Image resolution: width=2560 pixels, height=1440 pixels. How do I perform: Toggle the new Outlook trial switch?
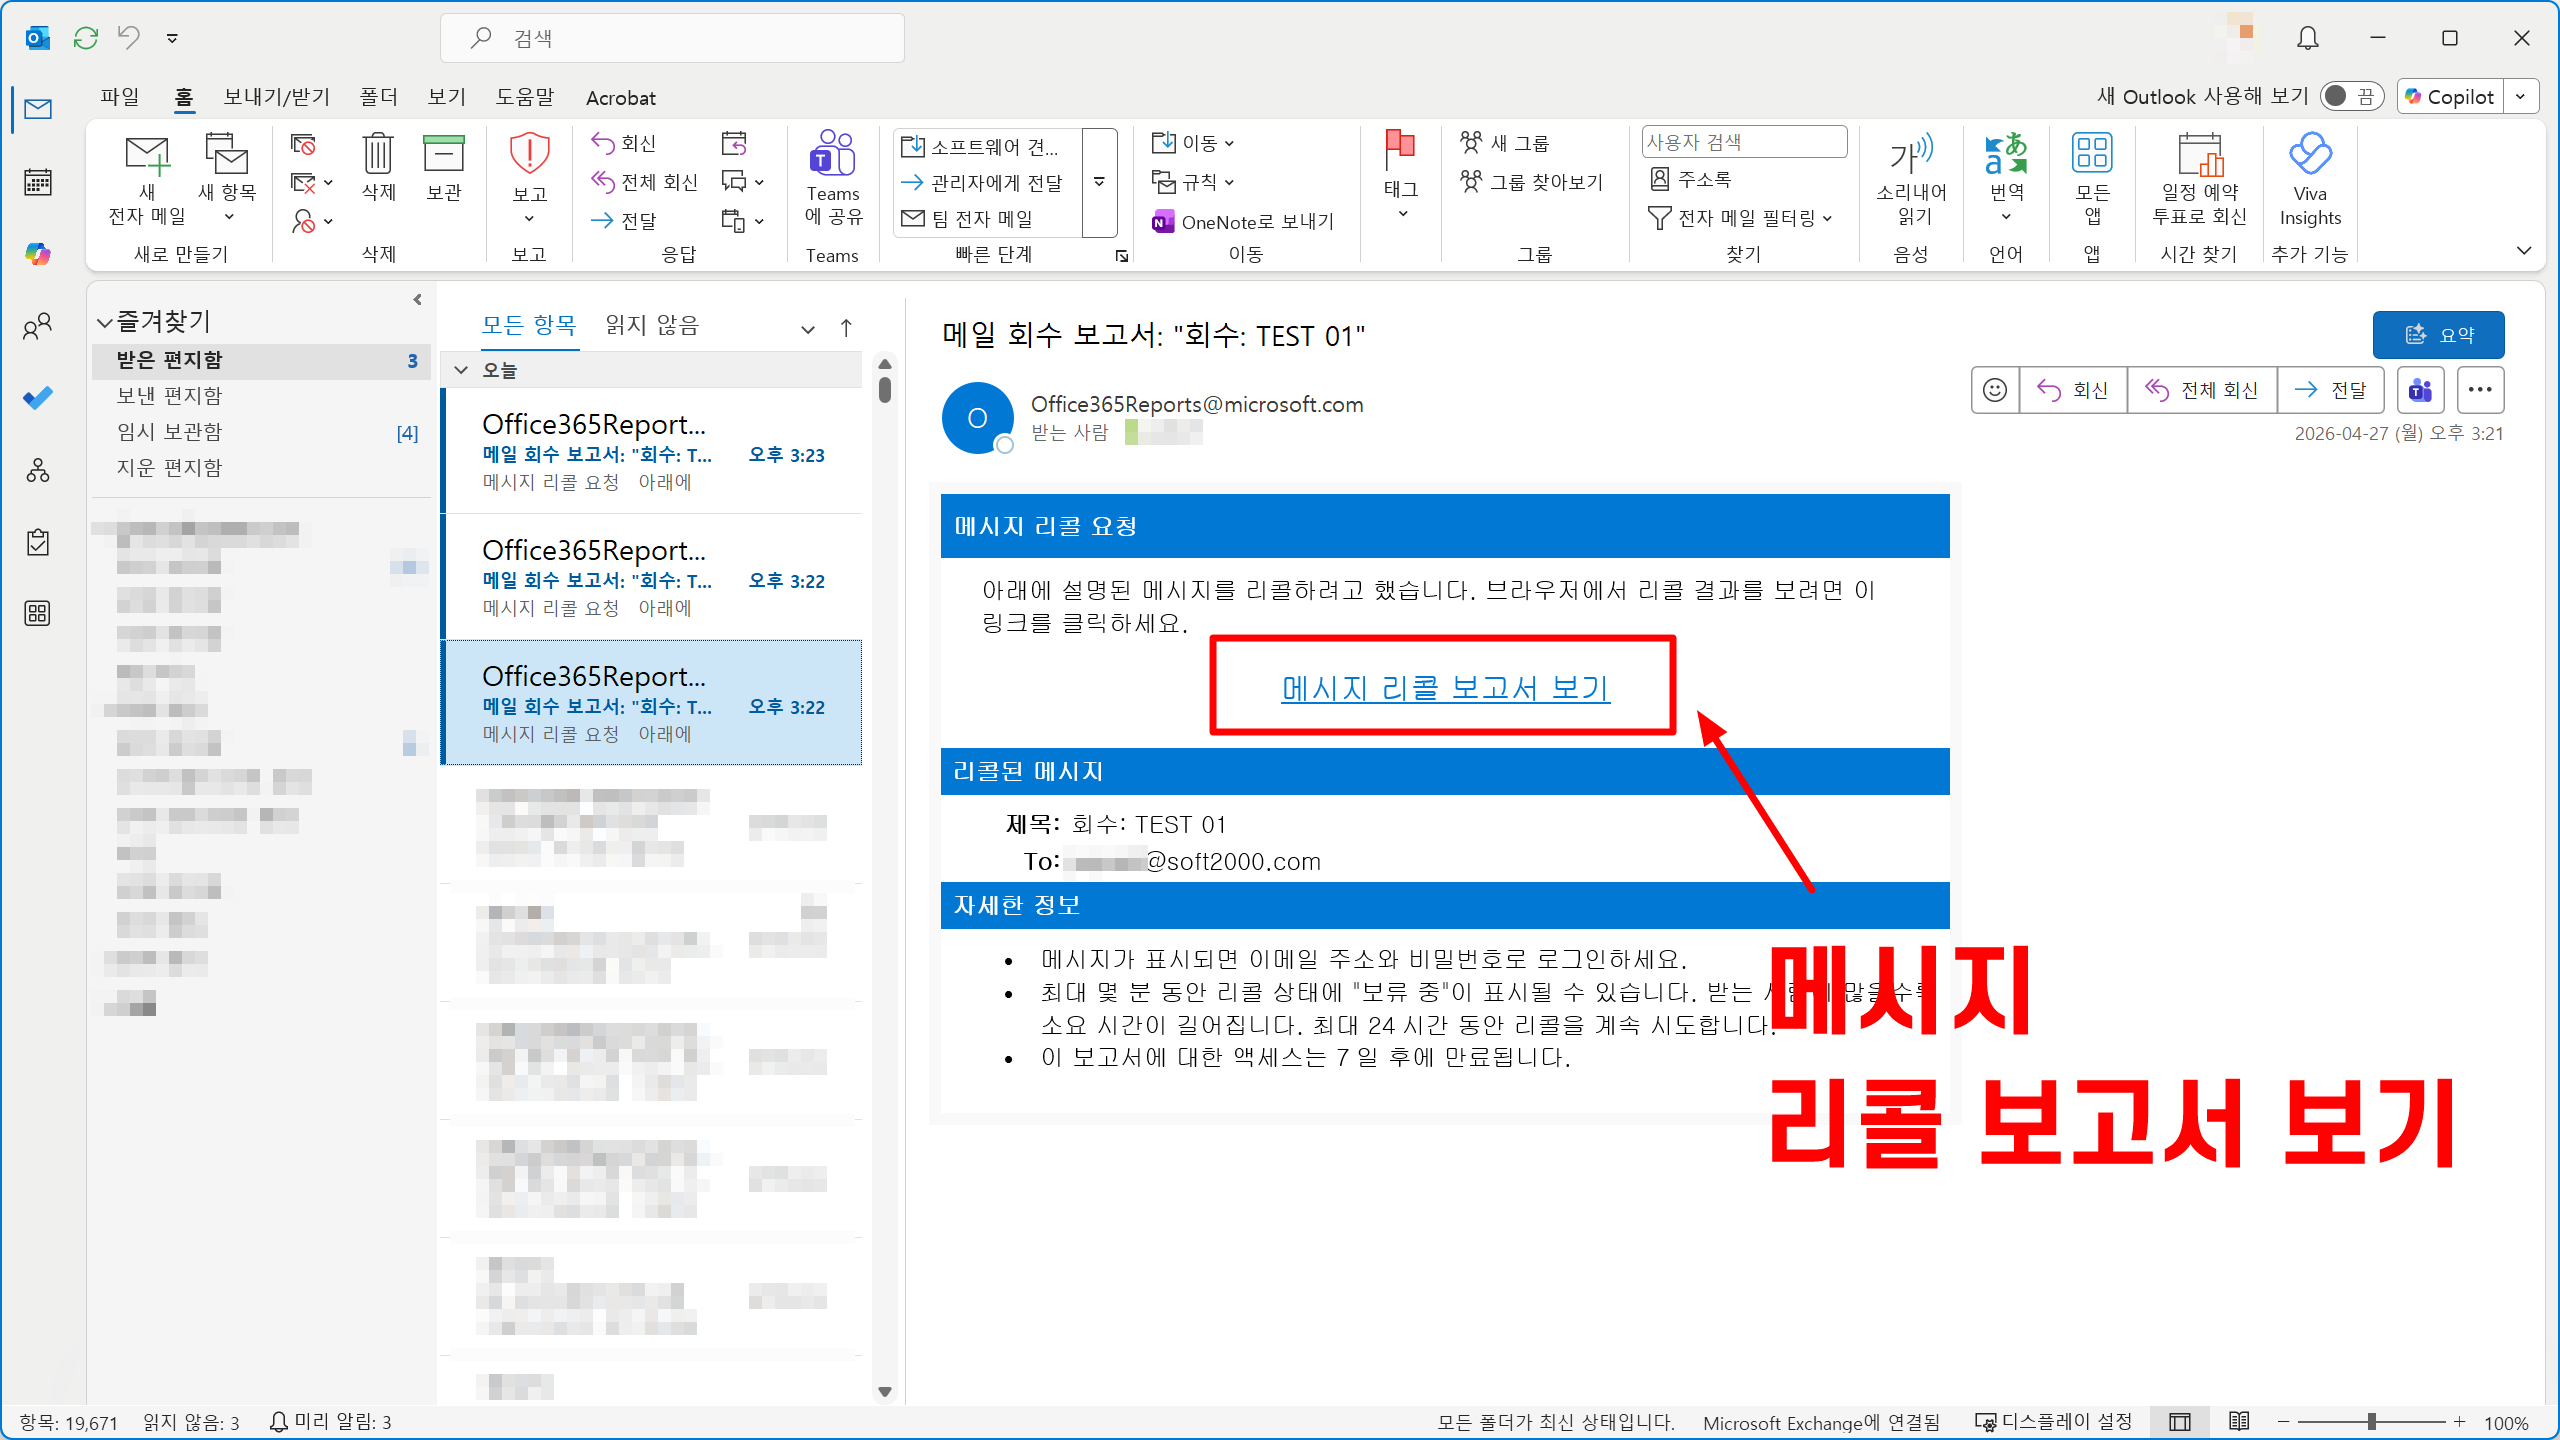pos(2350,96)
